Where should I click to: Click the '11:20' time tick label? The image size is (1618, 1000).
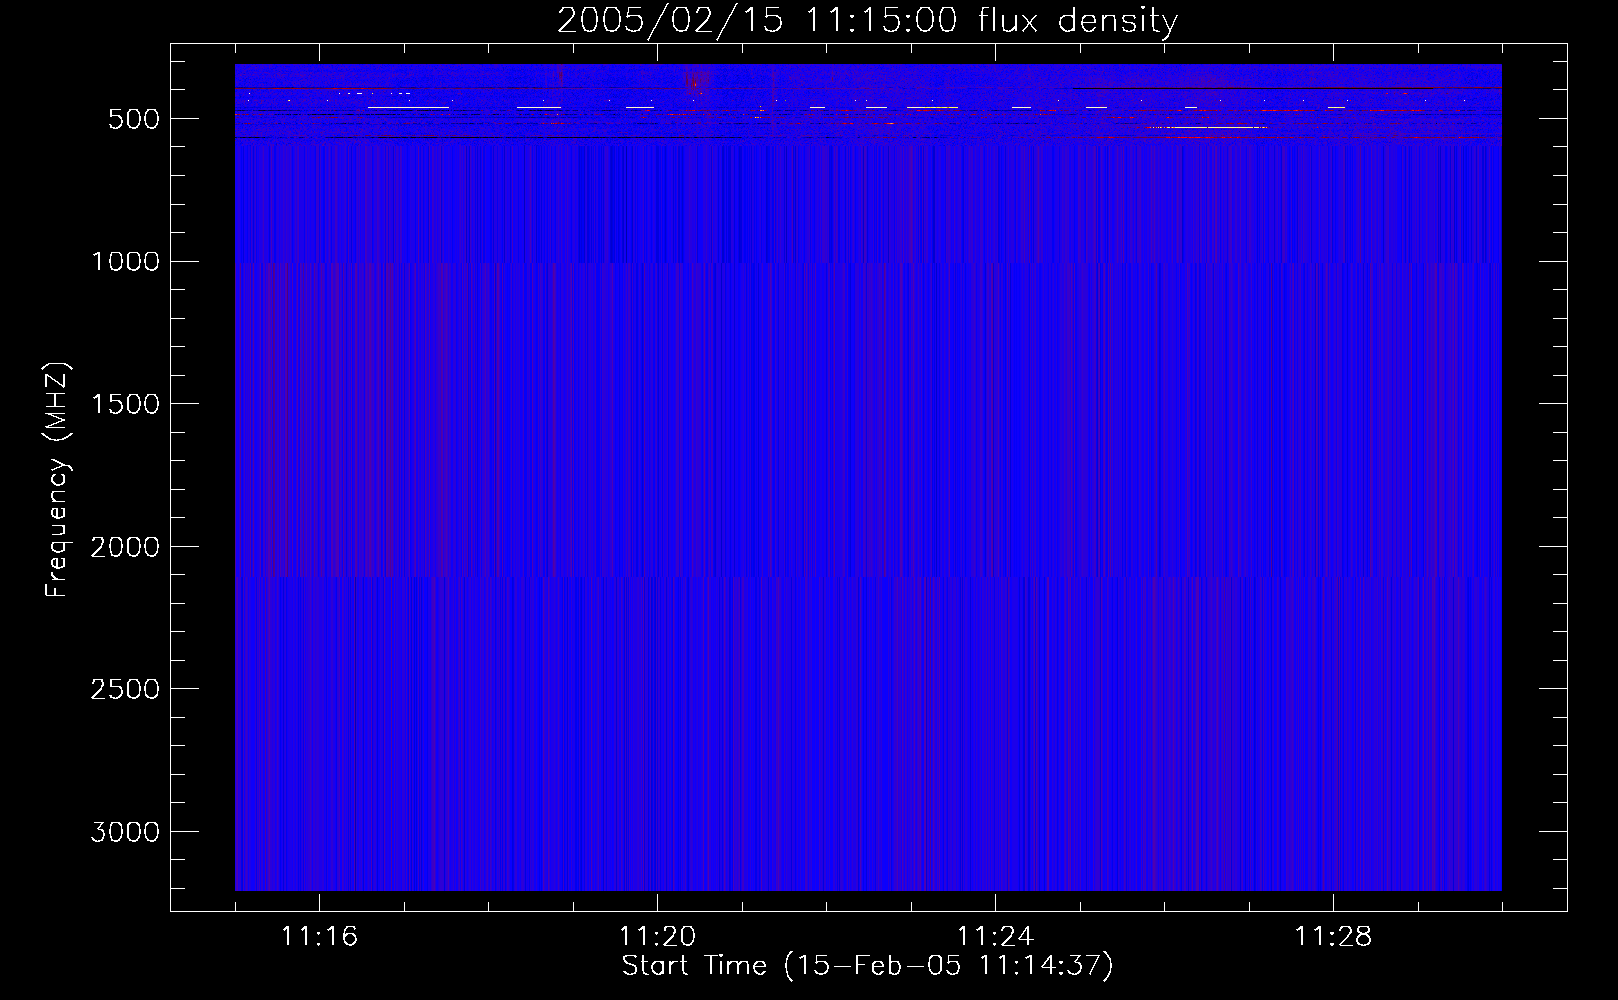click(657, 937)
